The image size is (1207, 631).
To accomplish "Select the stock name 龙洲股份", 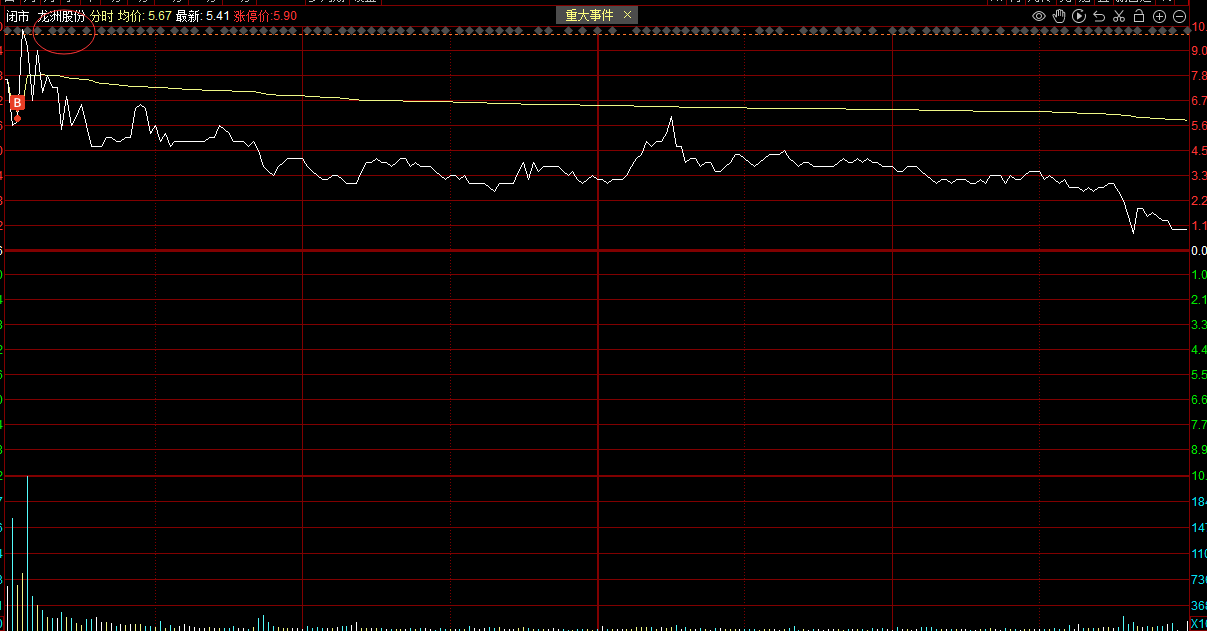I will [61, 17].
